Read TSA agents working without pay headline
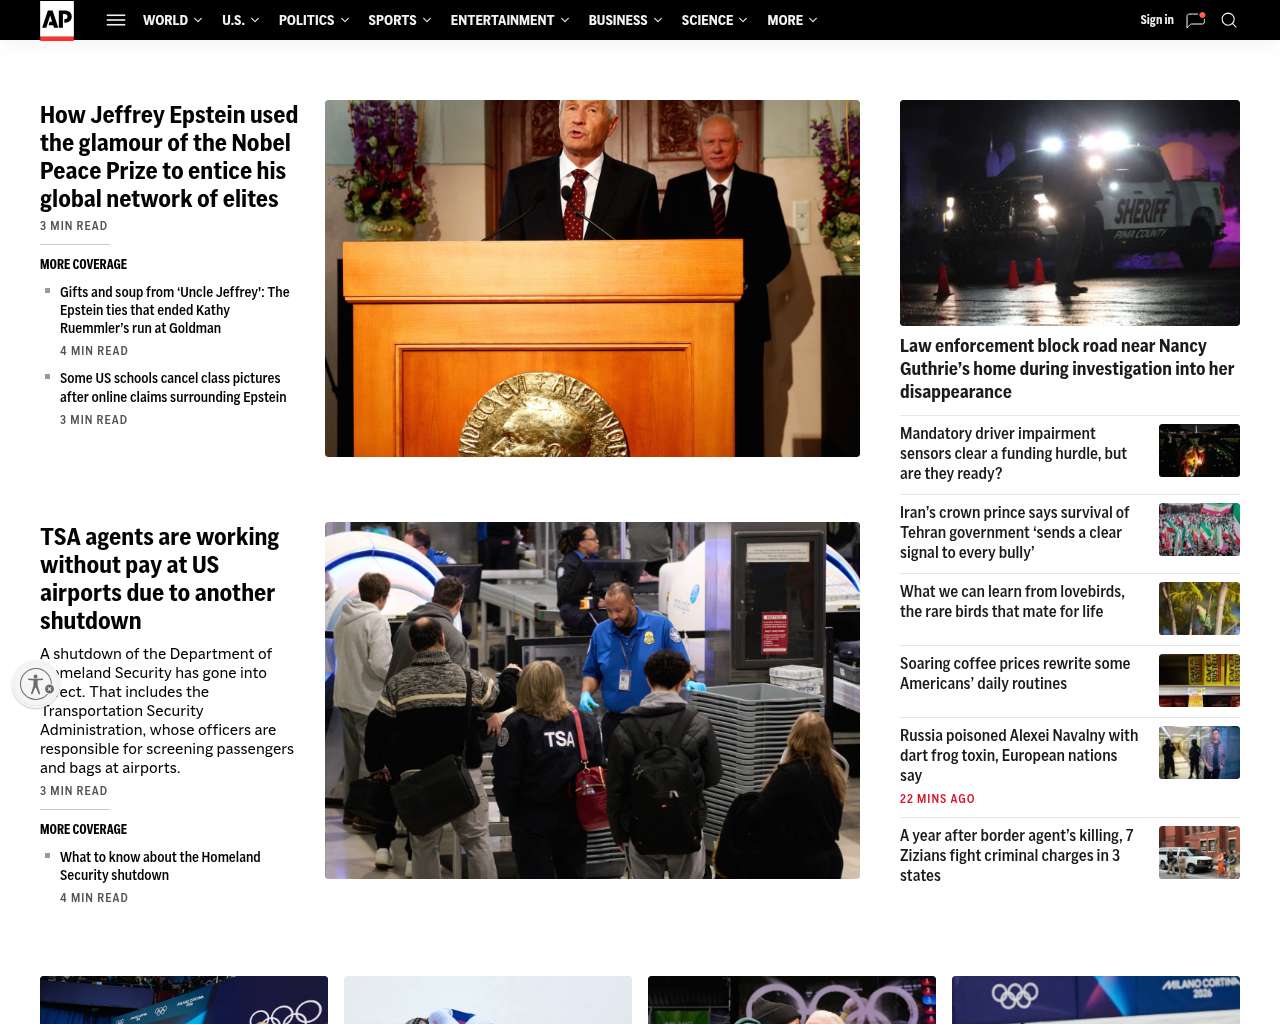 (160, 579)
